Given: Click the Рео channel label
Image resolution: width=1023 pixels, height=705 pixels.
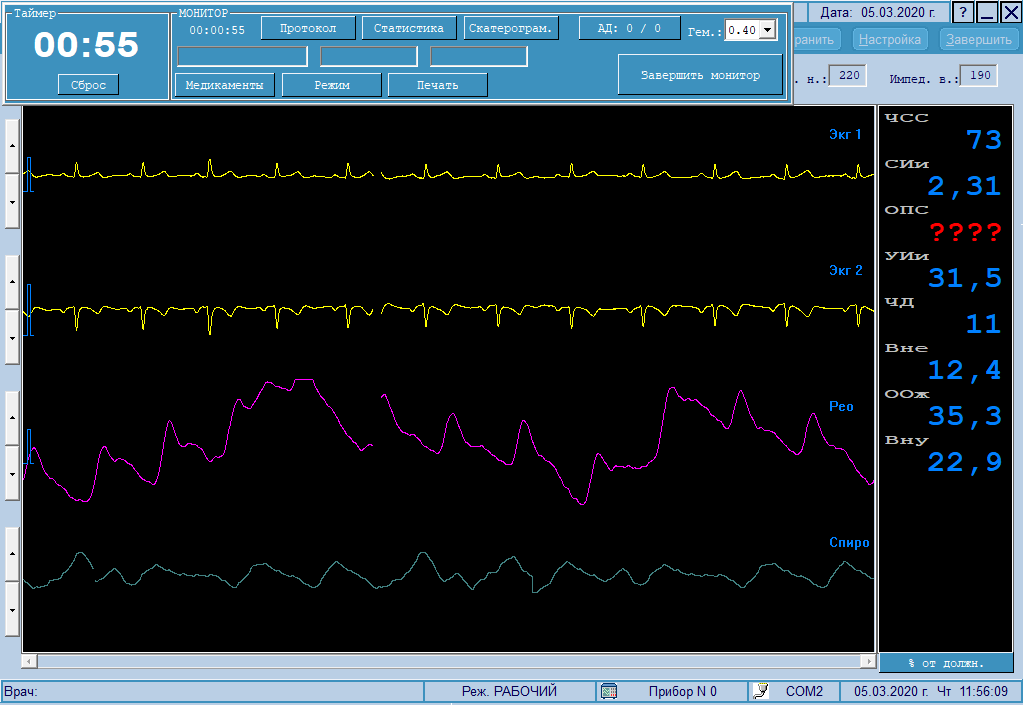Looking at the screenshot, I should point(841,406).
